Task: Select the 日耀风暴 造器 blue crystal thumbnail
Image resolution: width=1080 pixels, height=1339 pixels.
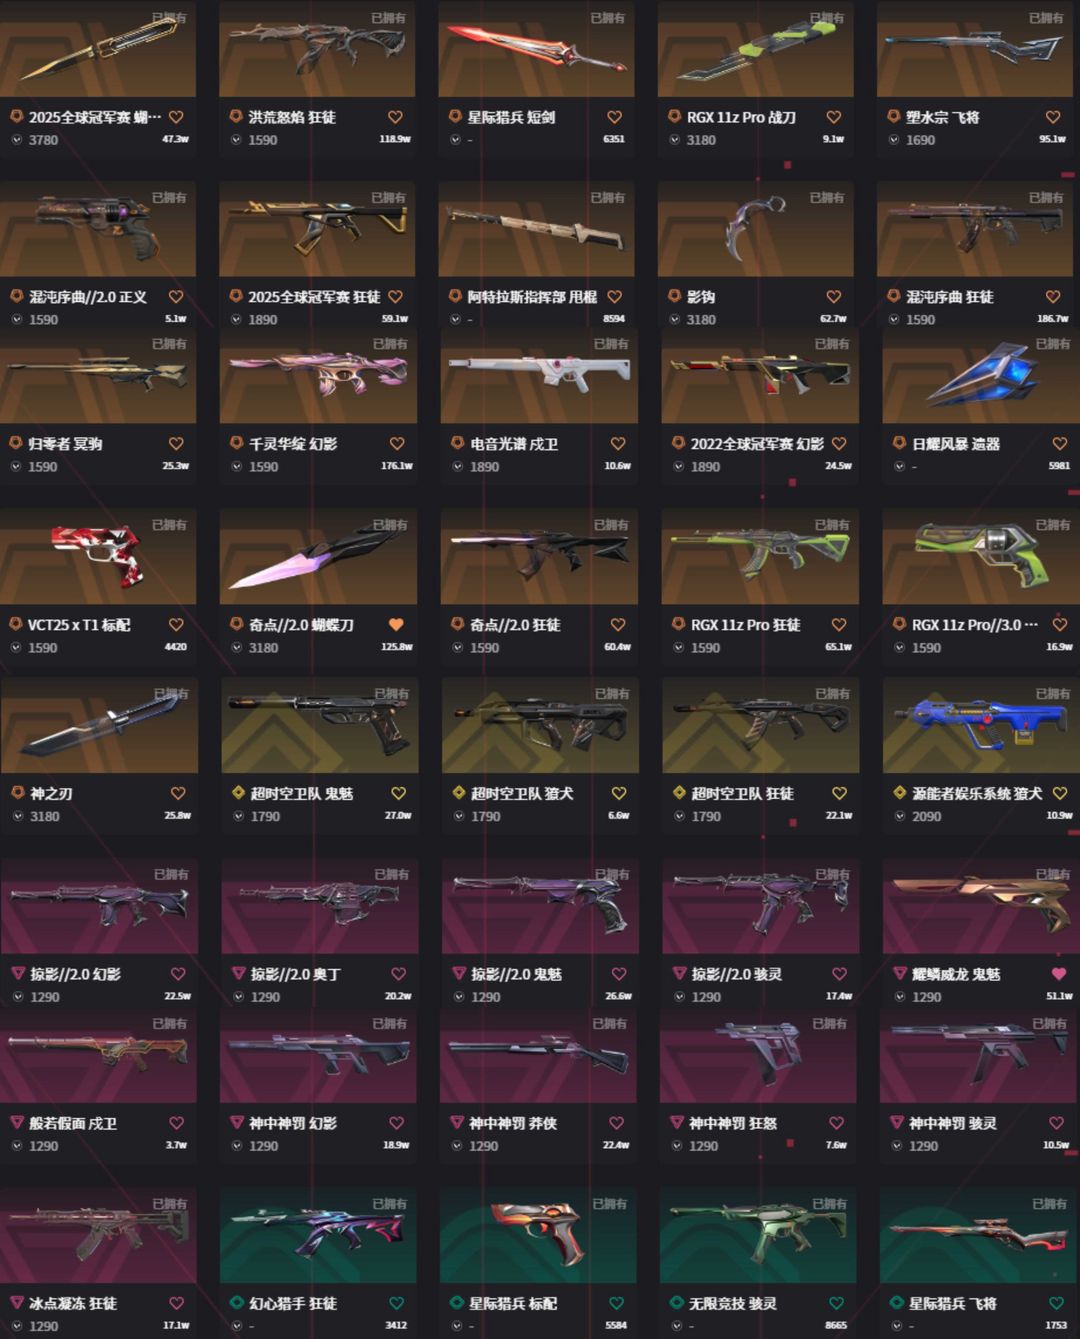Action: 981,375
